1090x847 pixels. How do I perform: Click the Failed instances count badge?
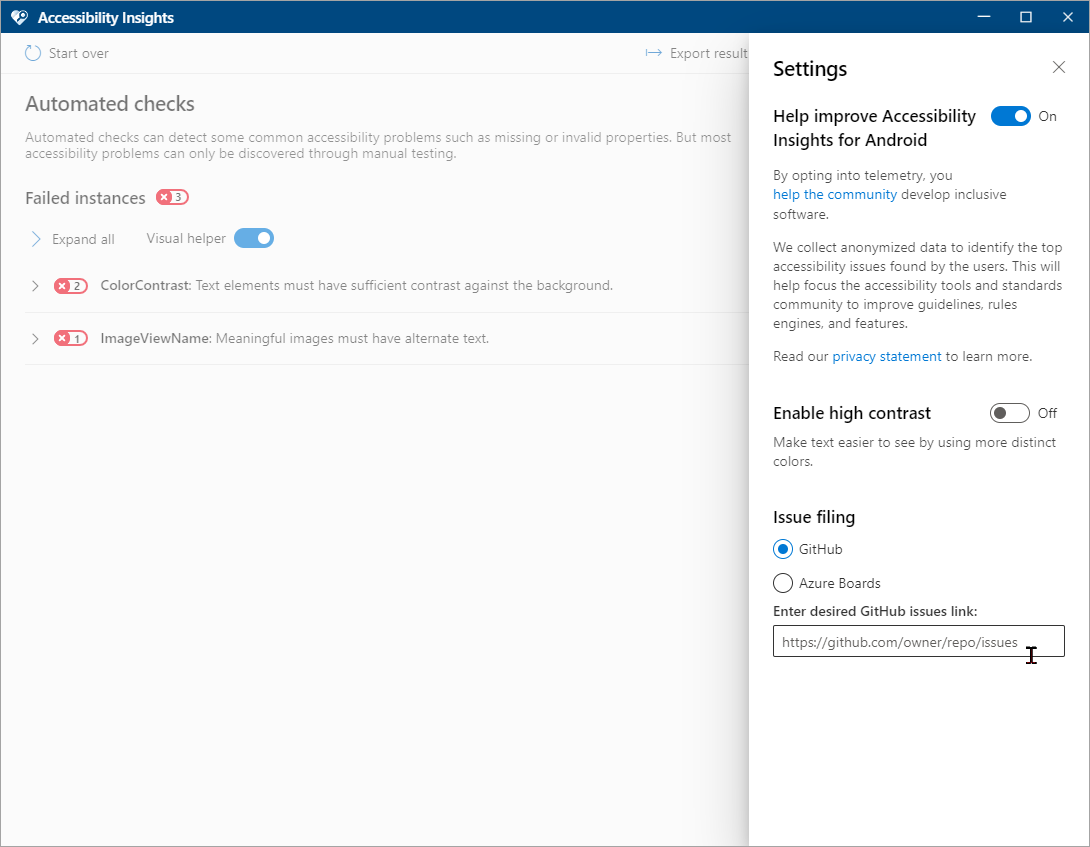[x=172, y=197]
